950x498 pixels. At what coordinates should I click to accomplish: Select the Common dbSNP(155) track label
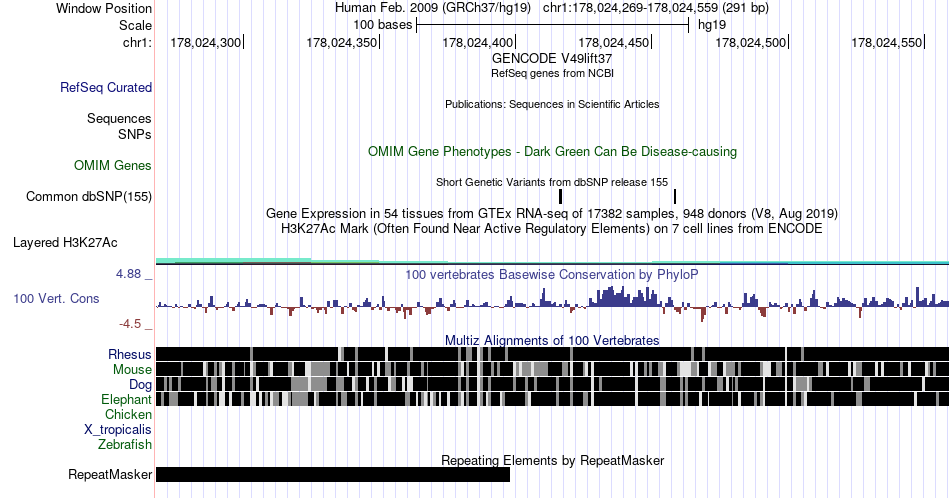89,196
